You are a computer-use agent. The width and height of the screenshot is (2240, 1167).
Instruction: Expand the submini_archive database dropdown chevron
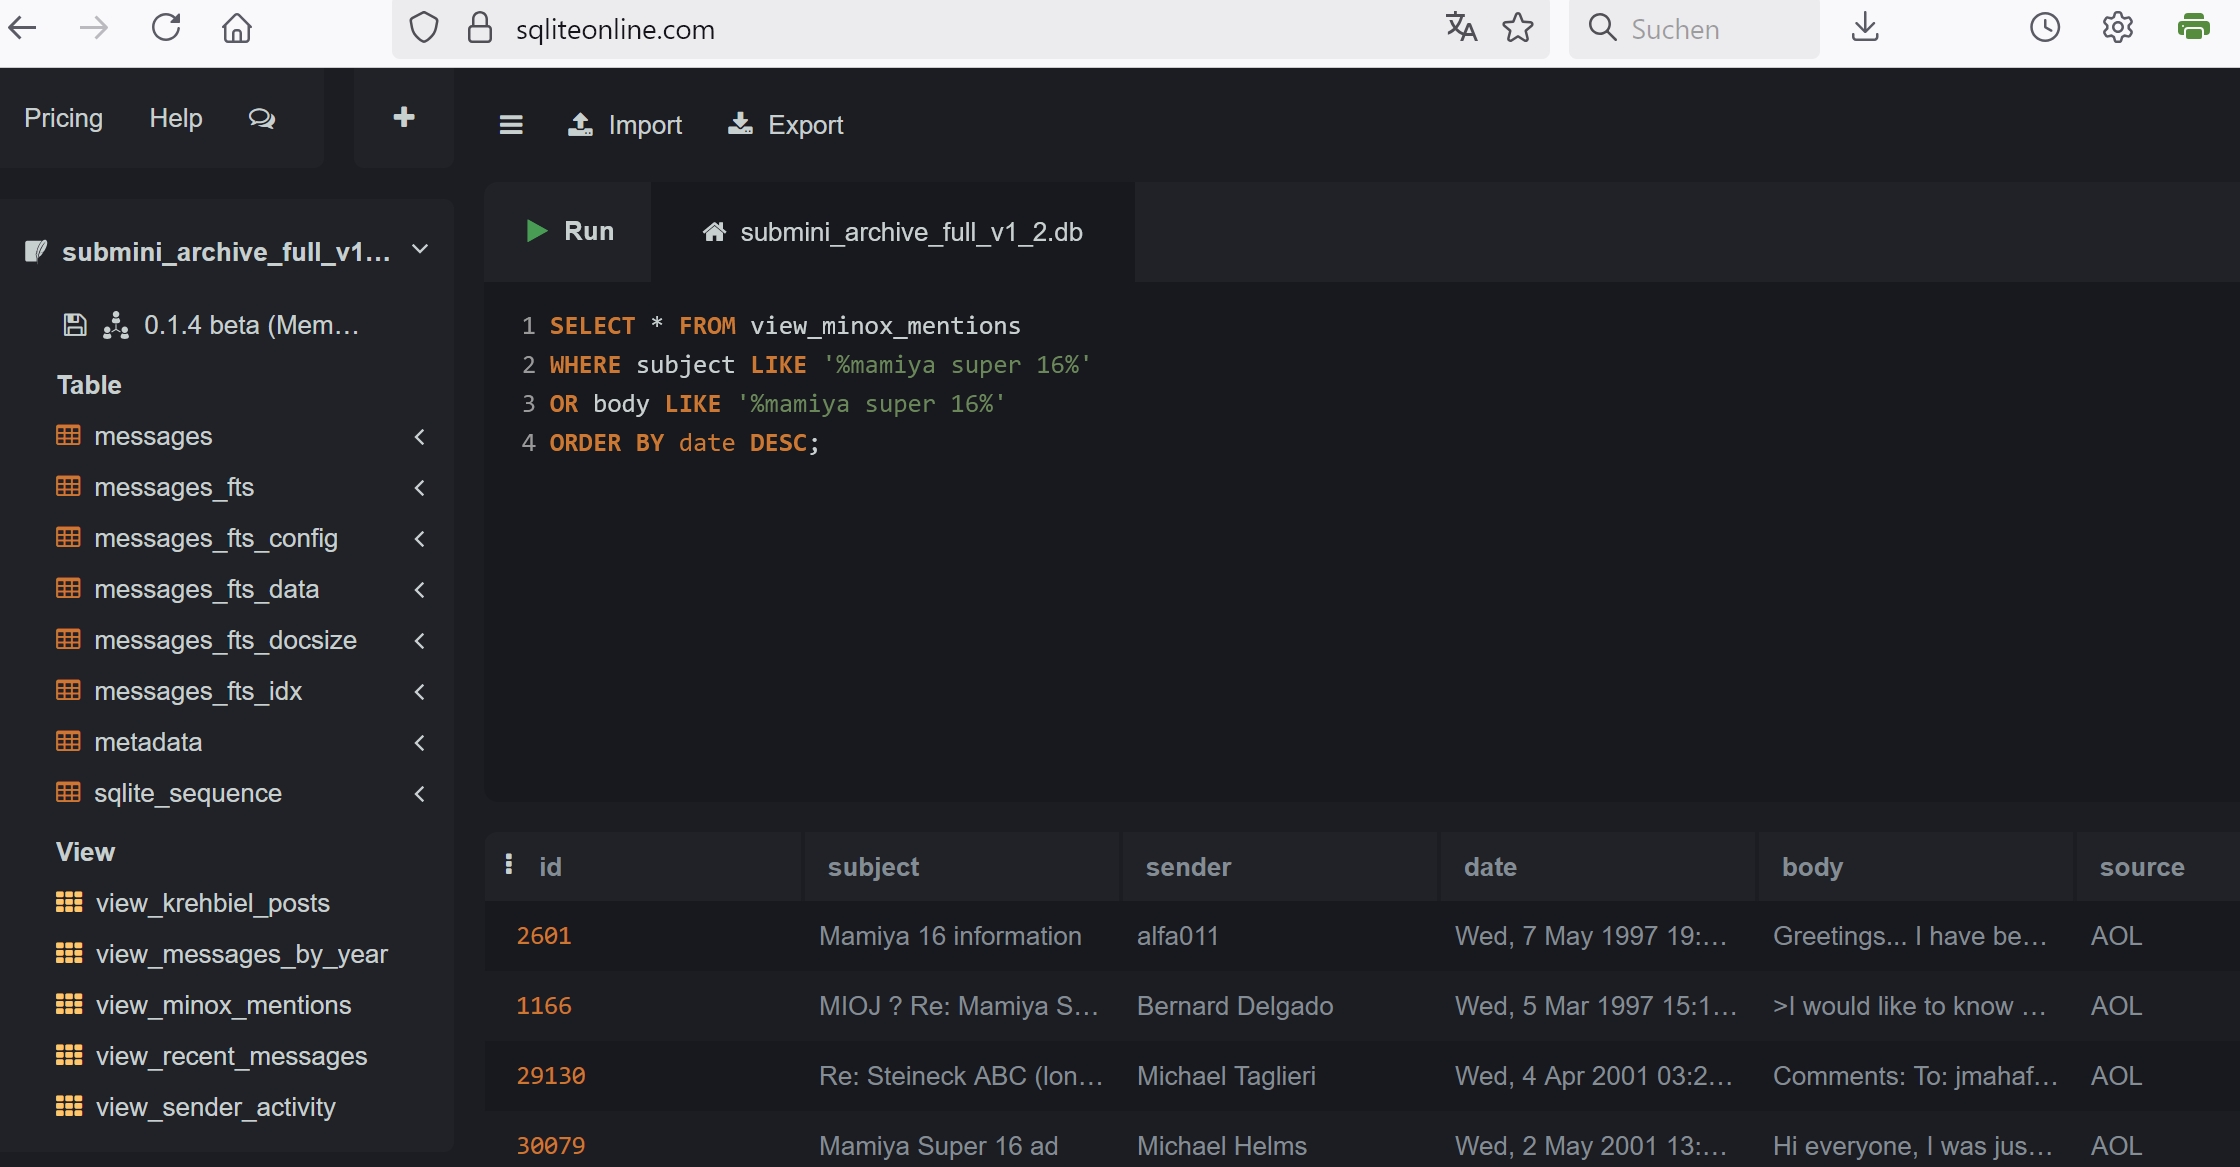click(x=420, y=249)
